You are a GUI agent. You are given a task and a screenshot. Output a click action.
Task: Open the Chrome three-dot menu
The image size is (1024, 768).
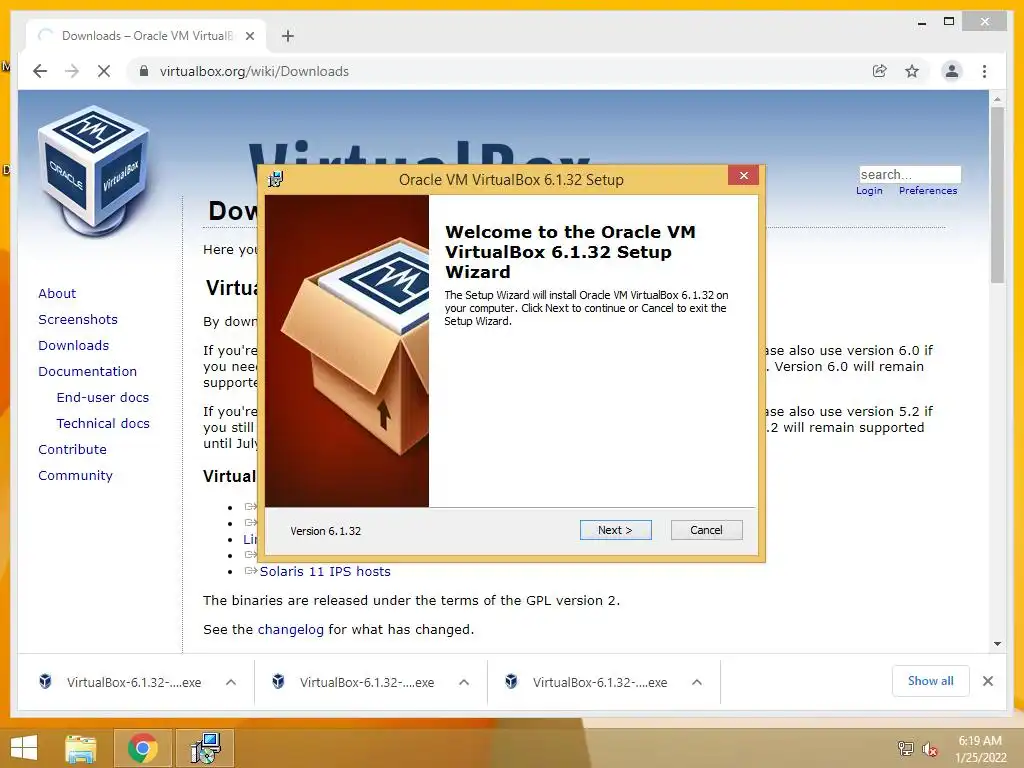[x=984, y=71]
